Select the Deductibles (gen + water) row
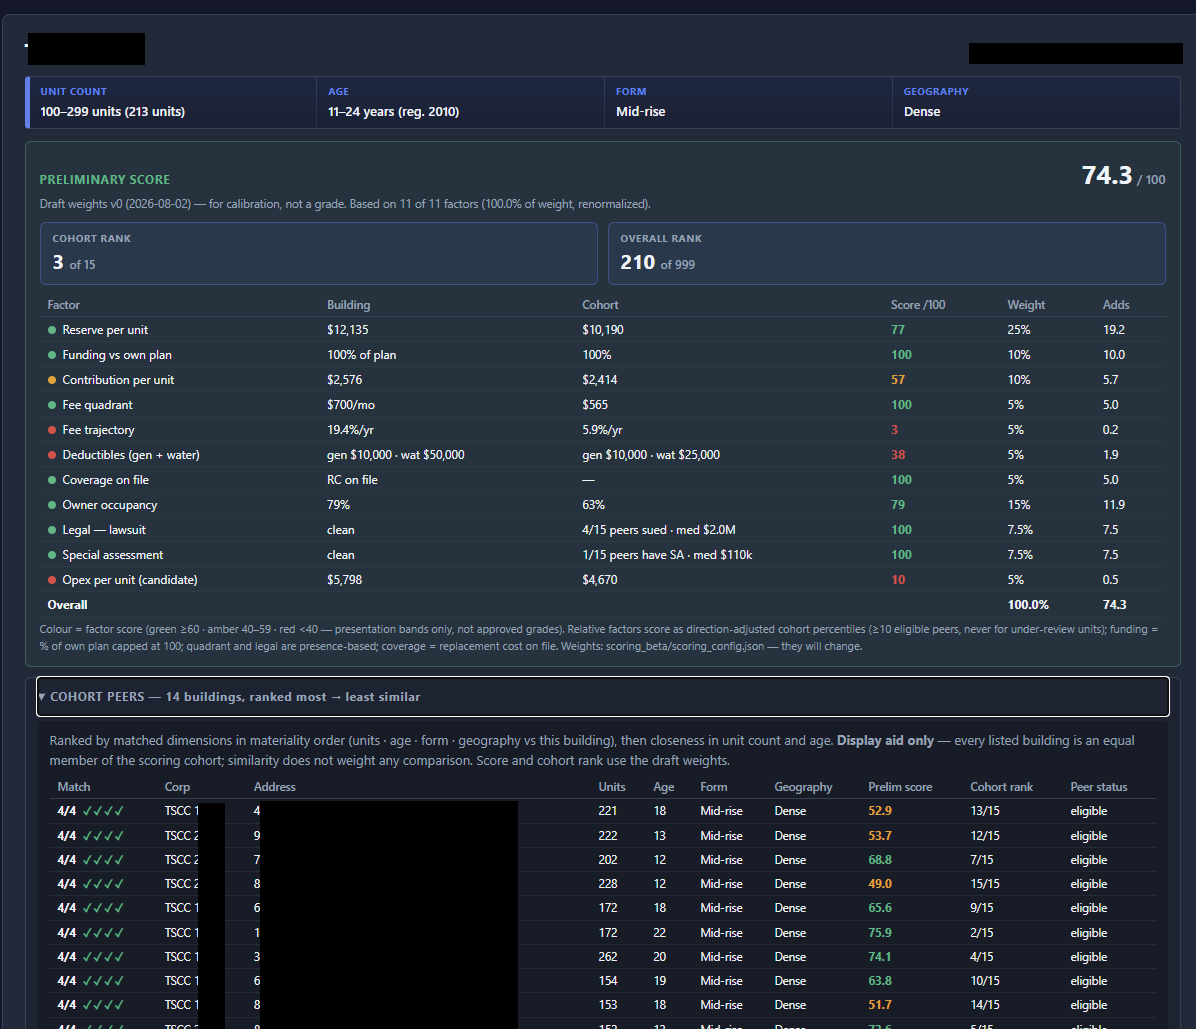 point(602,455)
